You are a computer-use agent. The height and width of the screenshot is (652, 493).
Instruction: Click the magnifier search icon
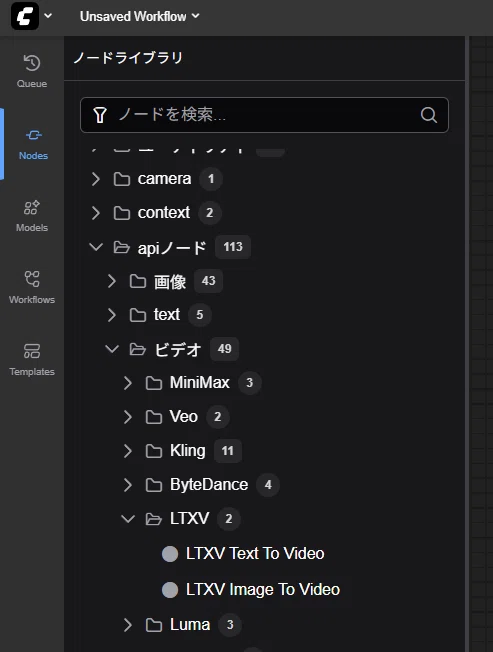(429, 115)
